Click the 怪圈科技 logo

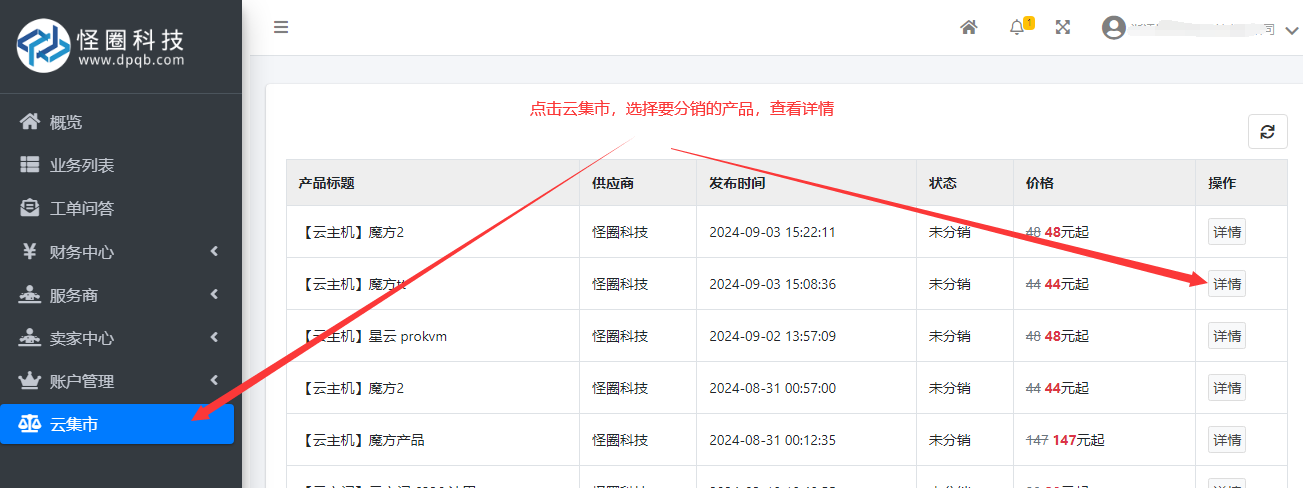click(x=101, y=46)
